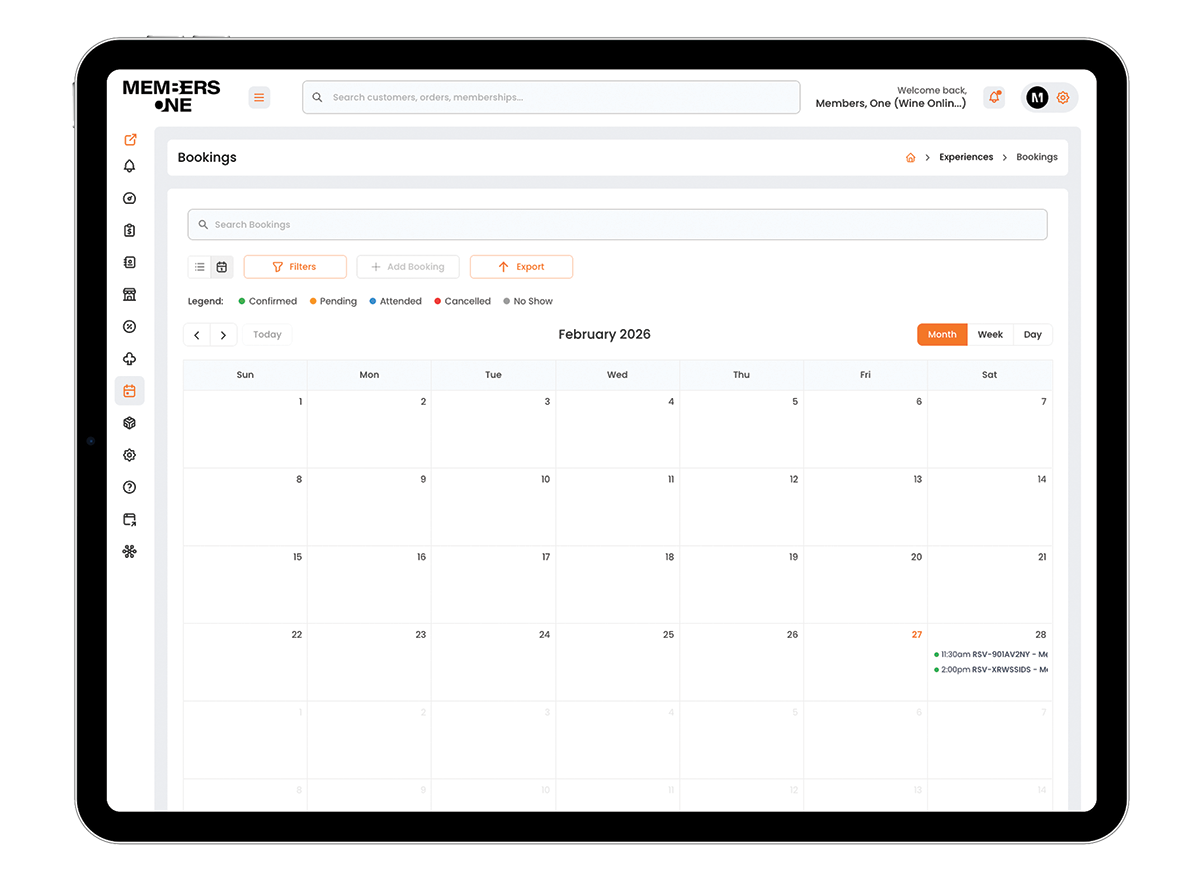Open the Filters panel
The height and width of the screenshot is (873, 1200).
tap(295, 267)
